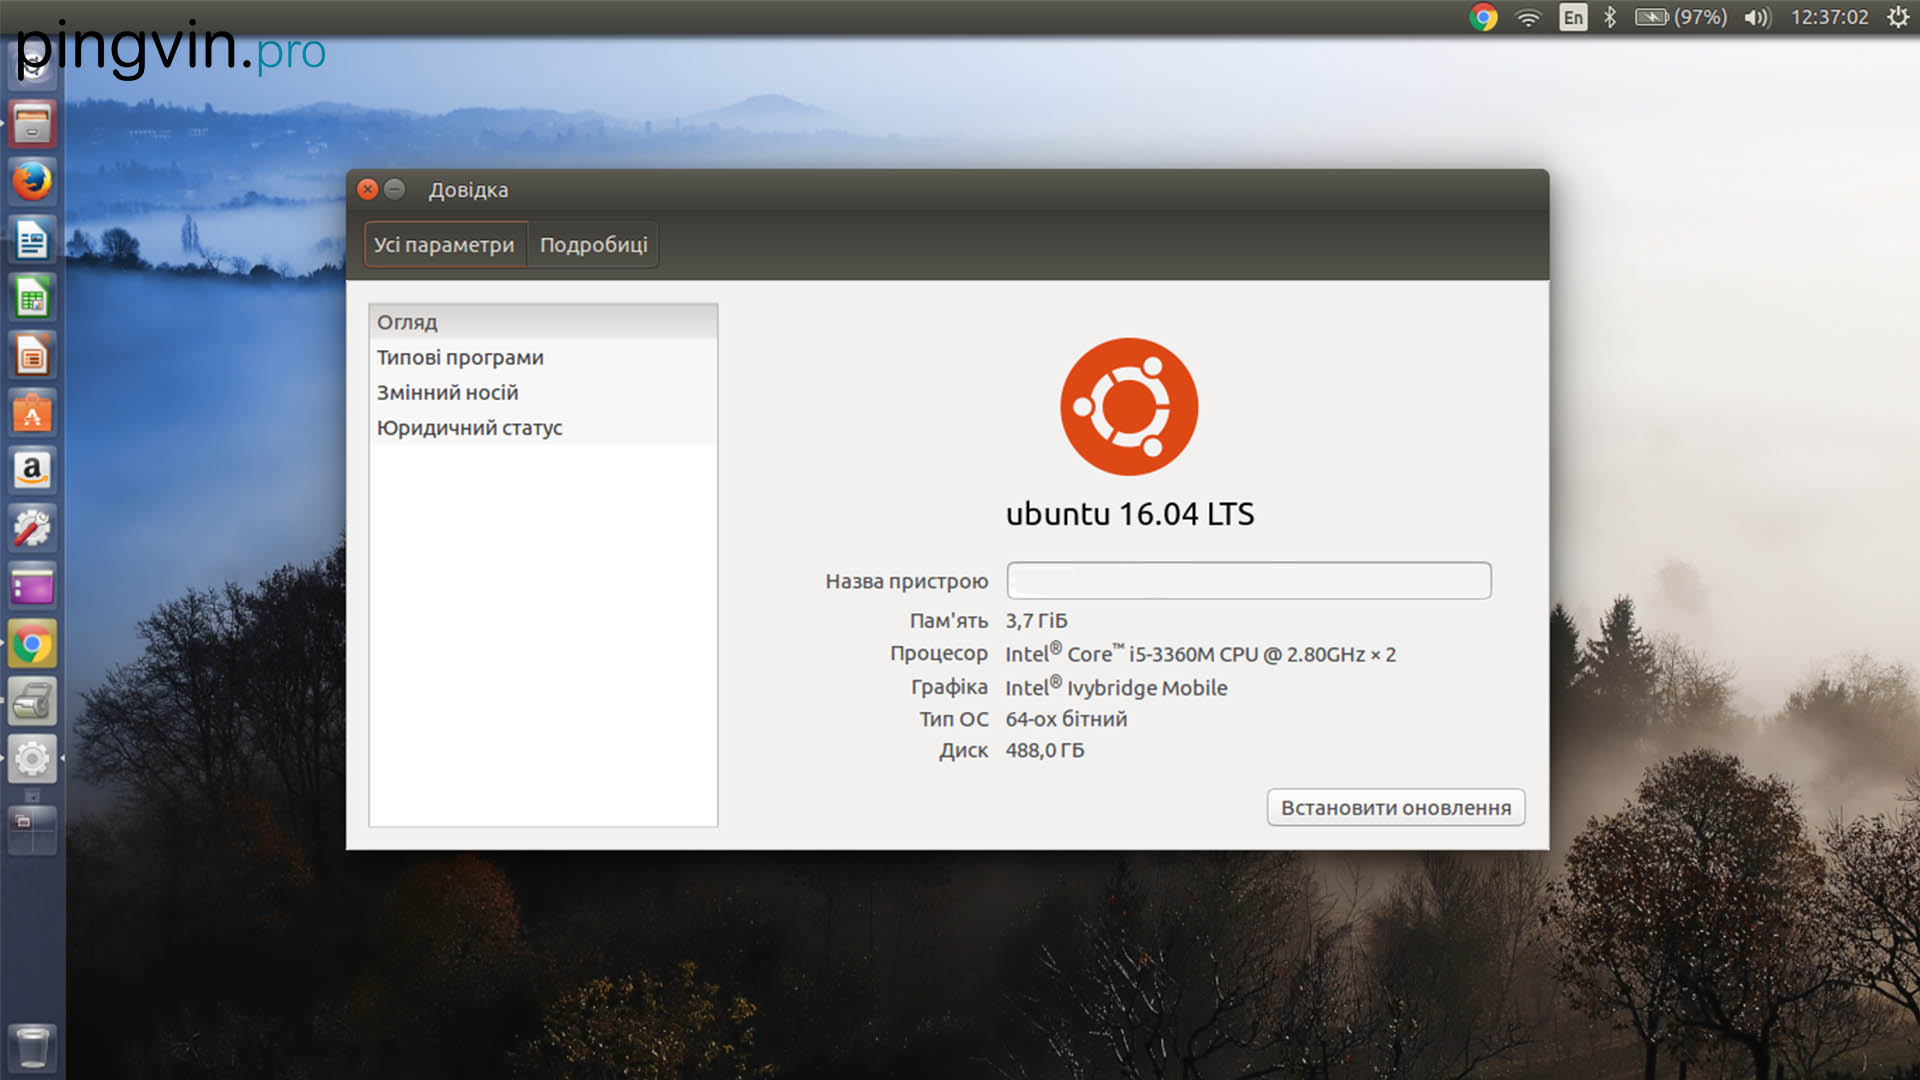Image resolution: width=1920 pixels, height=1080 pixels.
Task: Click the Тип ОС label
Action: 954,719
